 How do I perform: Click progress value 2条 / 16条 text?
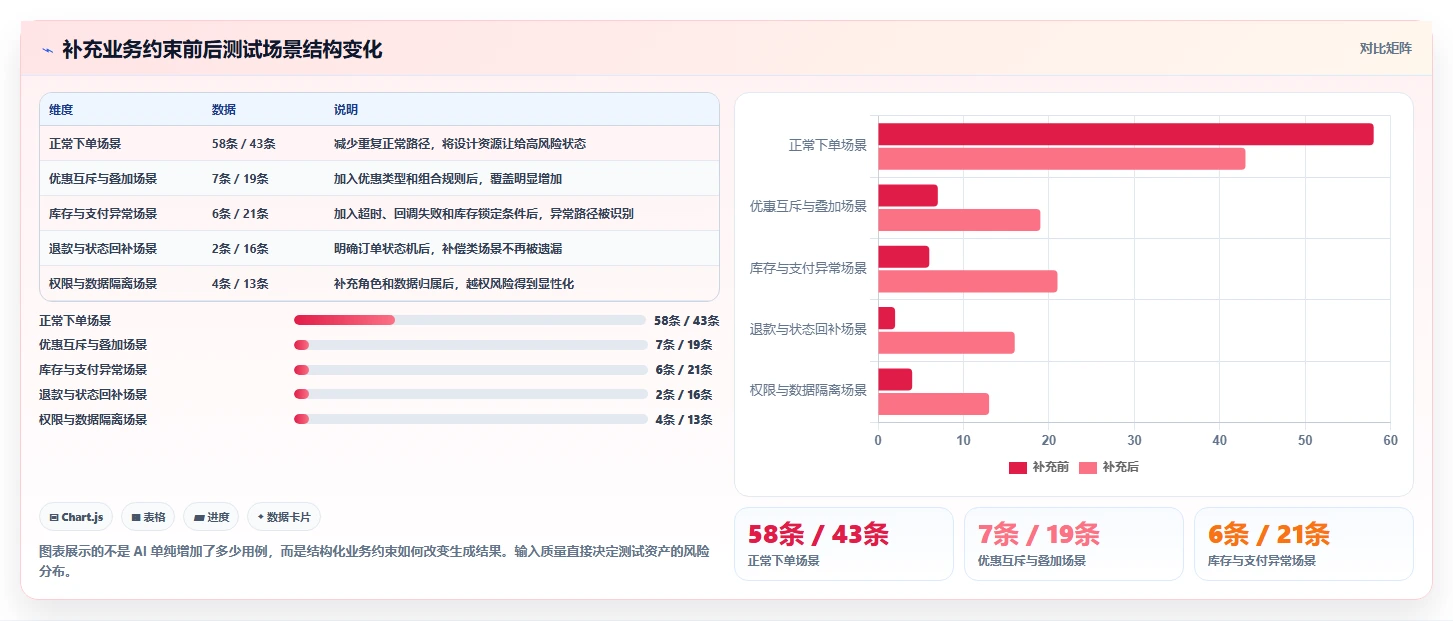click(684, 394)
